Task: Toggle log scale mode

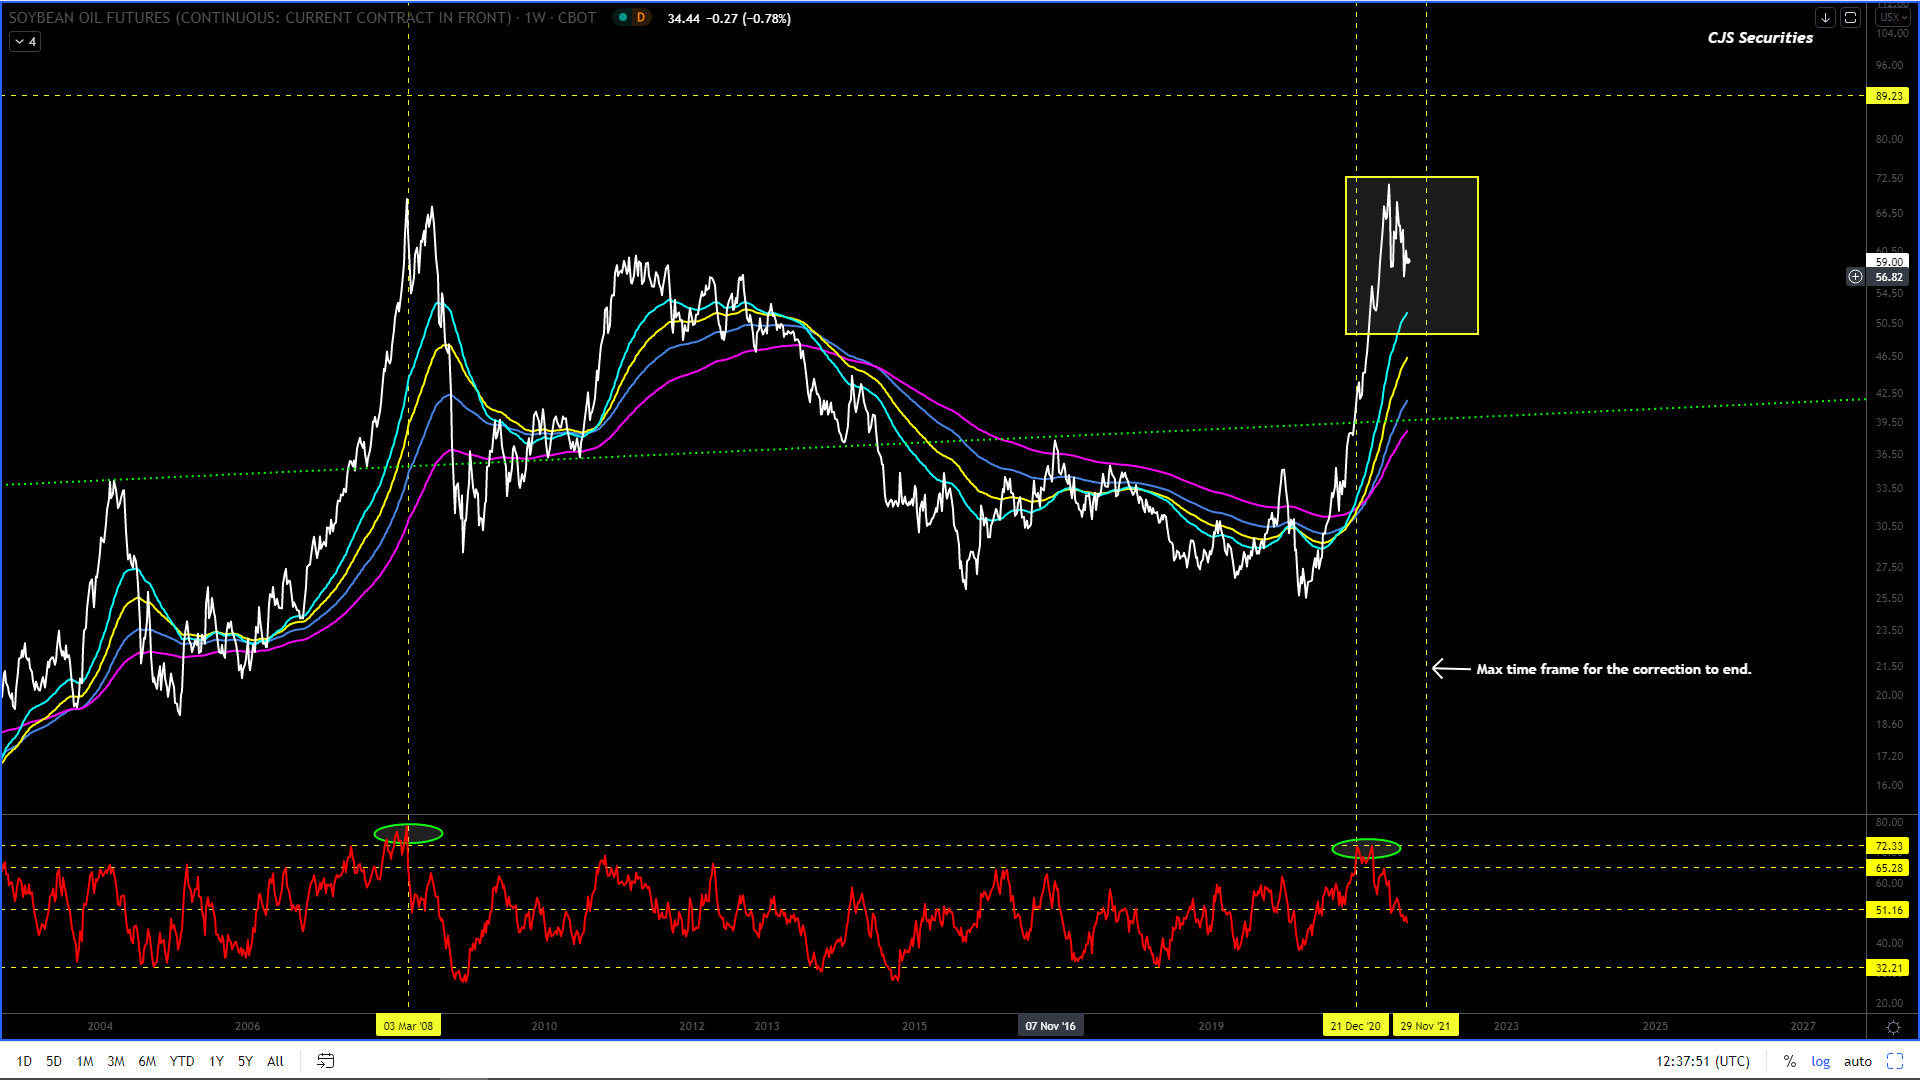Action: [1820, 1061]
